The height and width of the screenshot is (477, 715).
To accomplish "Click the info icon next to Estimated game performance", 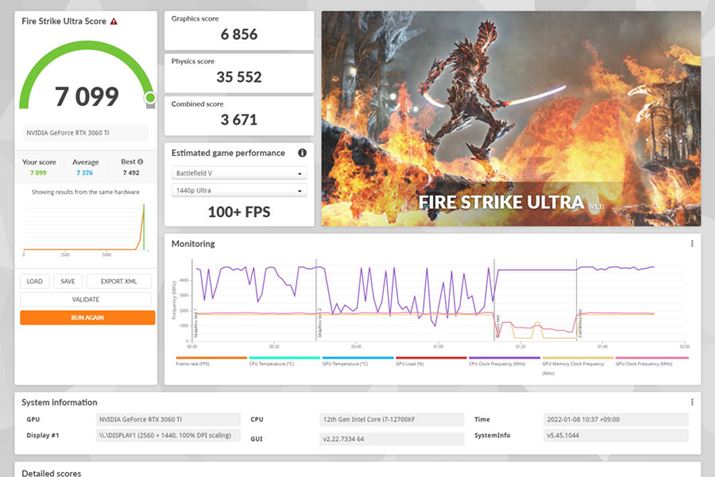I will 302,153.
